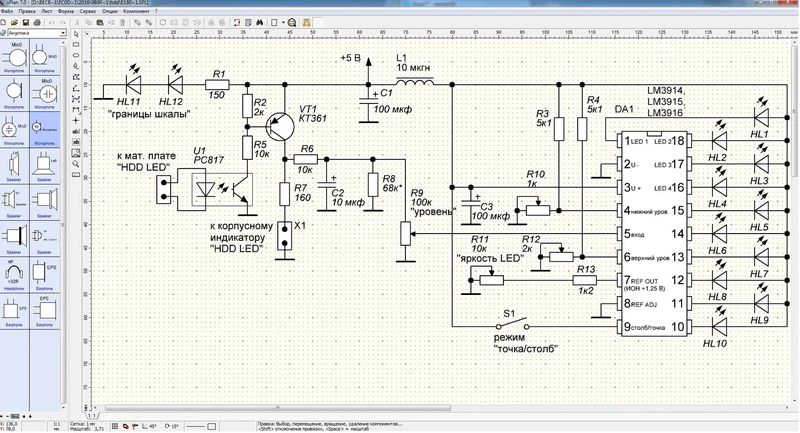Save the schematic with the floppy disk icon

pos(24,21)
